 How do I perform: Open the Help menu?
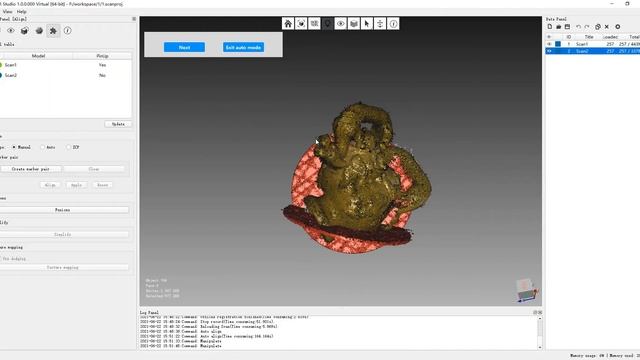(22, 12)
